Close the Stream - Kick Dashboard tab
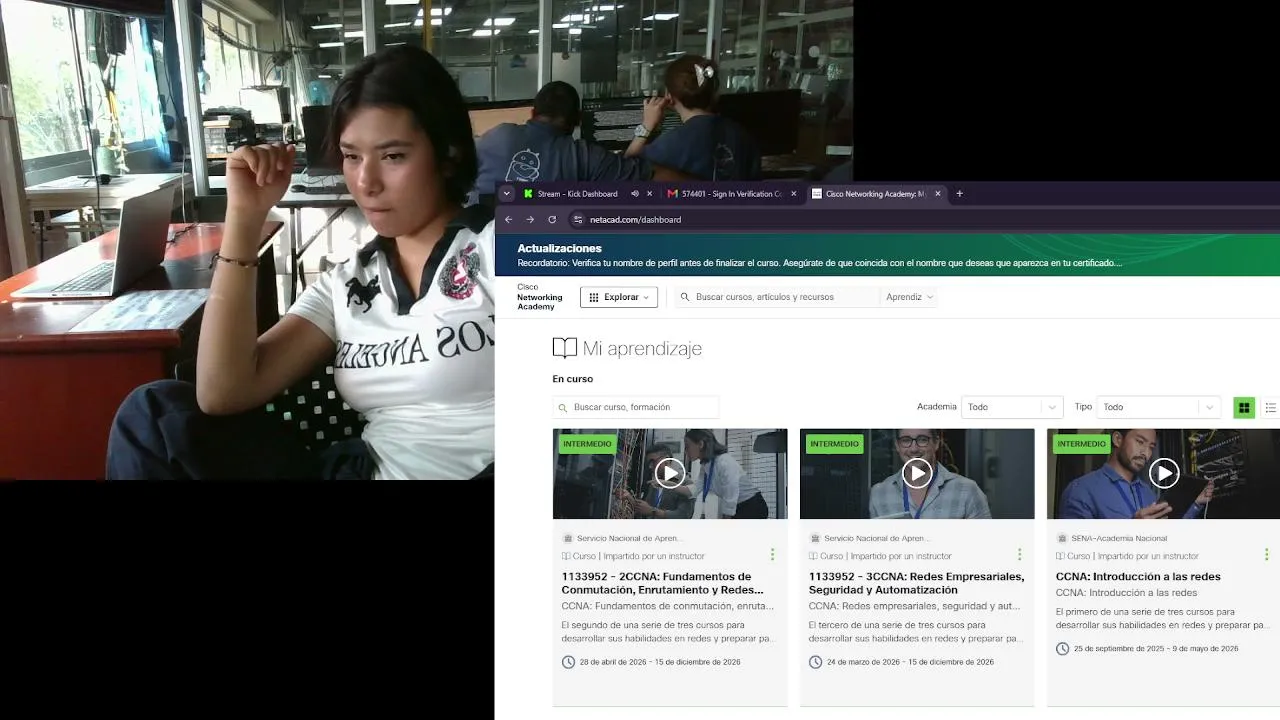 (x=650, y=194)
